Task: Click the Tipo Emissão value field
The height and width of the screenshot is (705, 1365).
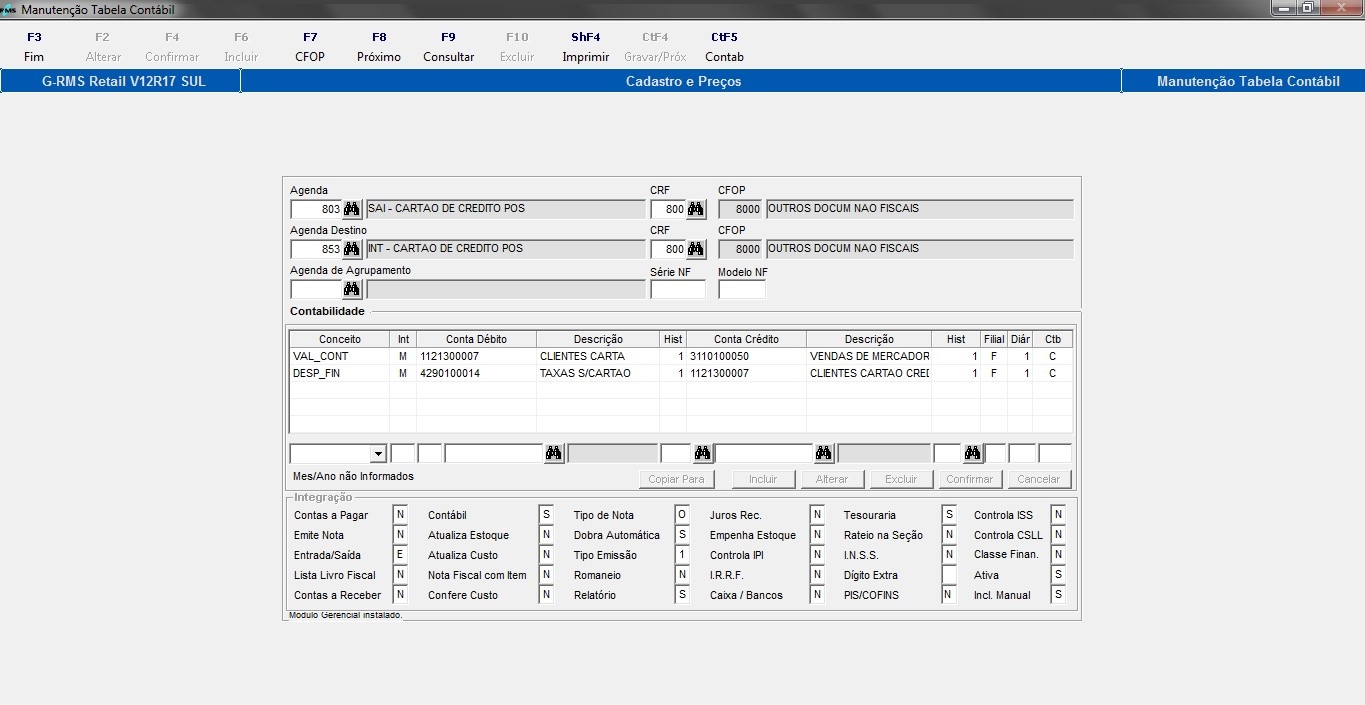Action: [x=682, y=555]
